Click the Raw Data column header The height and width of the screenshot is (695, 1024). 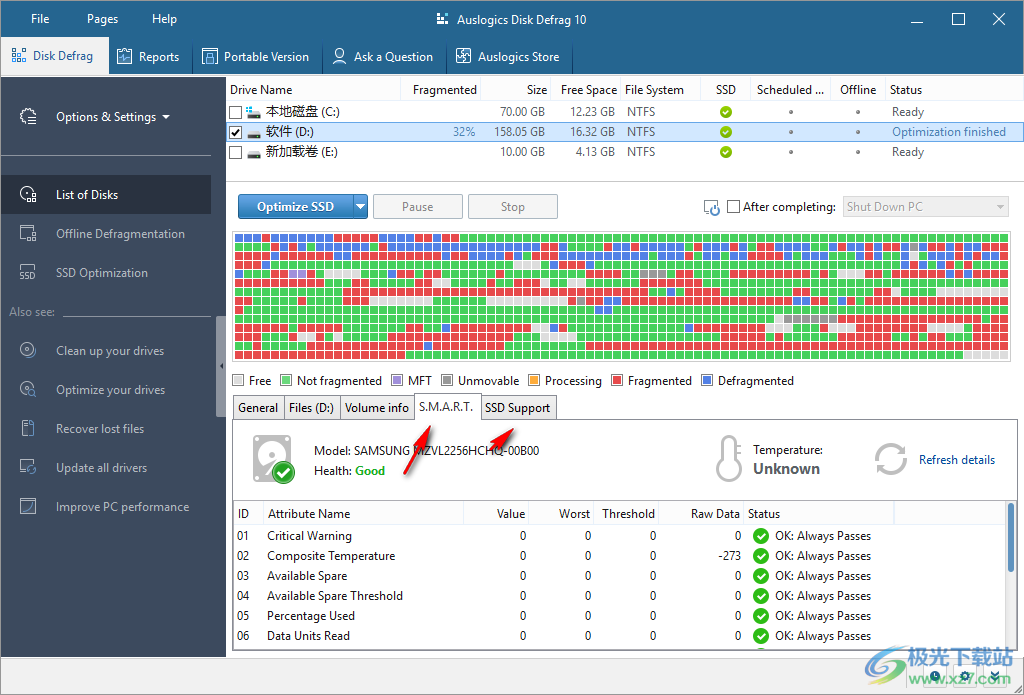click(x=701, y=513)
